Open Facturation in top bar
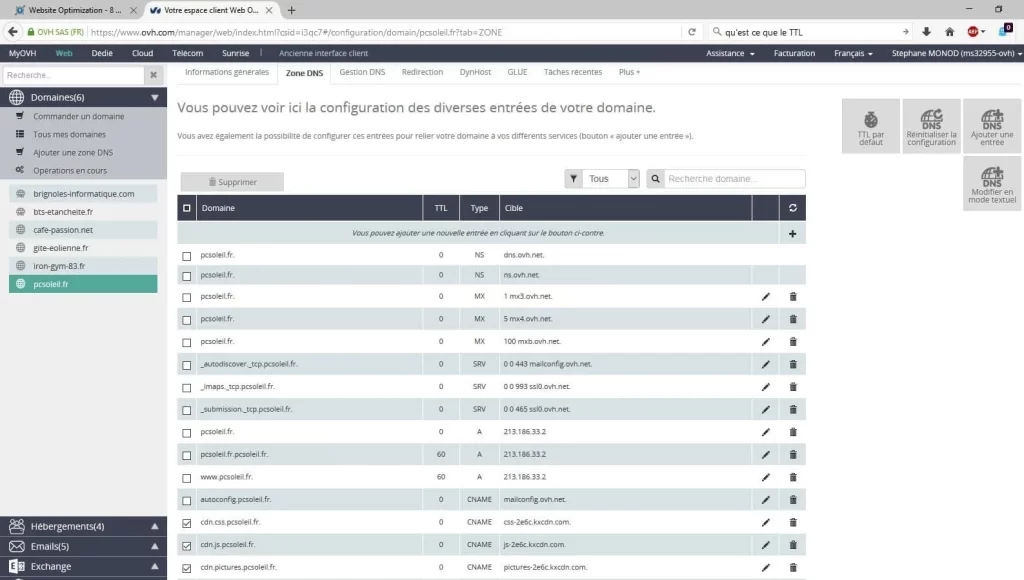This screenshot has width=1024, height=580. [x=794, y=53]
